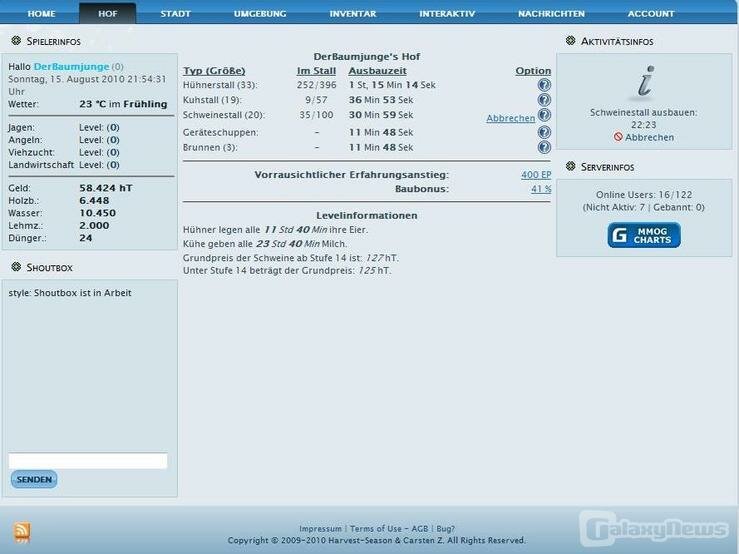Click the help icon for Geräteschuppen row
The height and width of the screenshot is (554, 739).
pos(544,132)
